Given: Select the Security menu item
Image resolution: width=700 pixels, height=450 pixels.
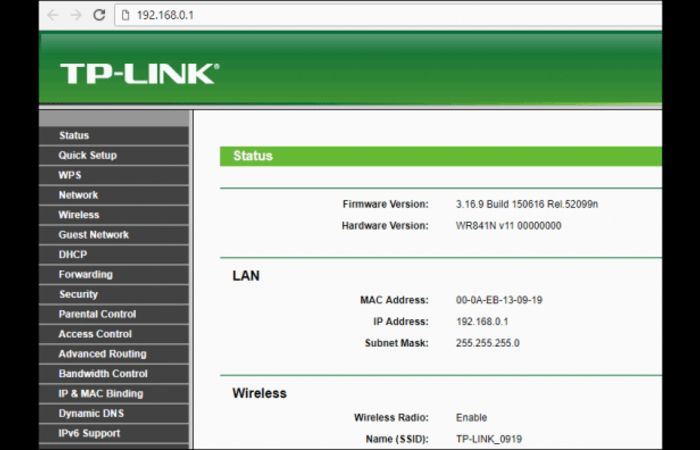Looking at the screenshot, I should coord(114,294).
